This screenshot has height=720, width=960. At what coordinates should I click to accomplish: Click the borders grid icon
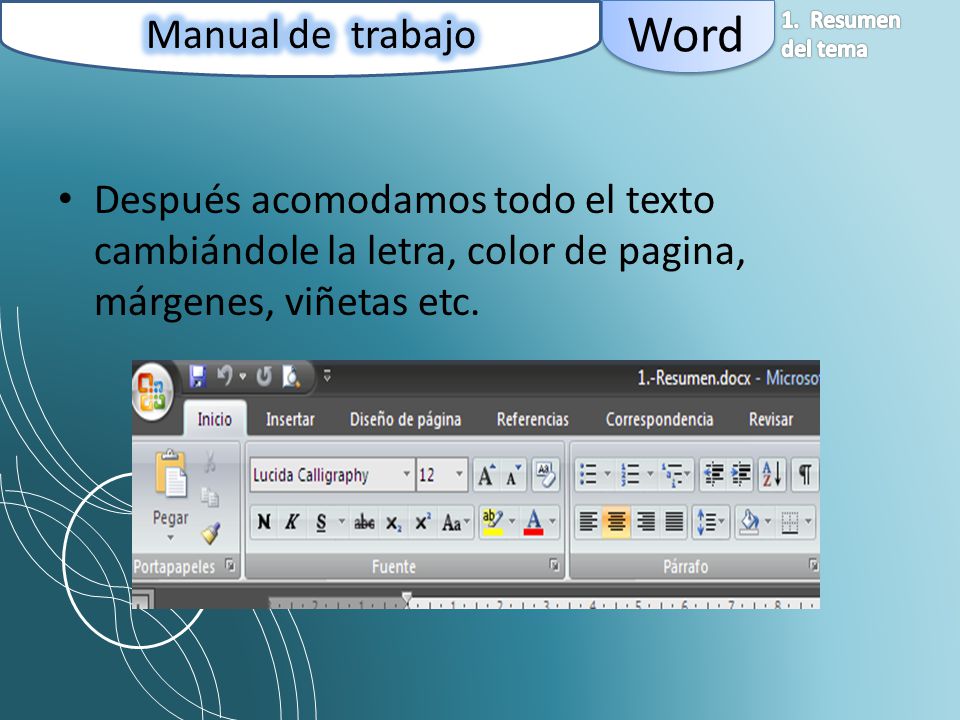tap(790, 523)
